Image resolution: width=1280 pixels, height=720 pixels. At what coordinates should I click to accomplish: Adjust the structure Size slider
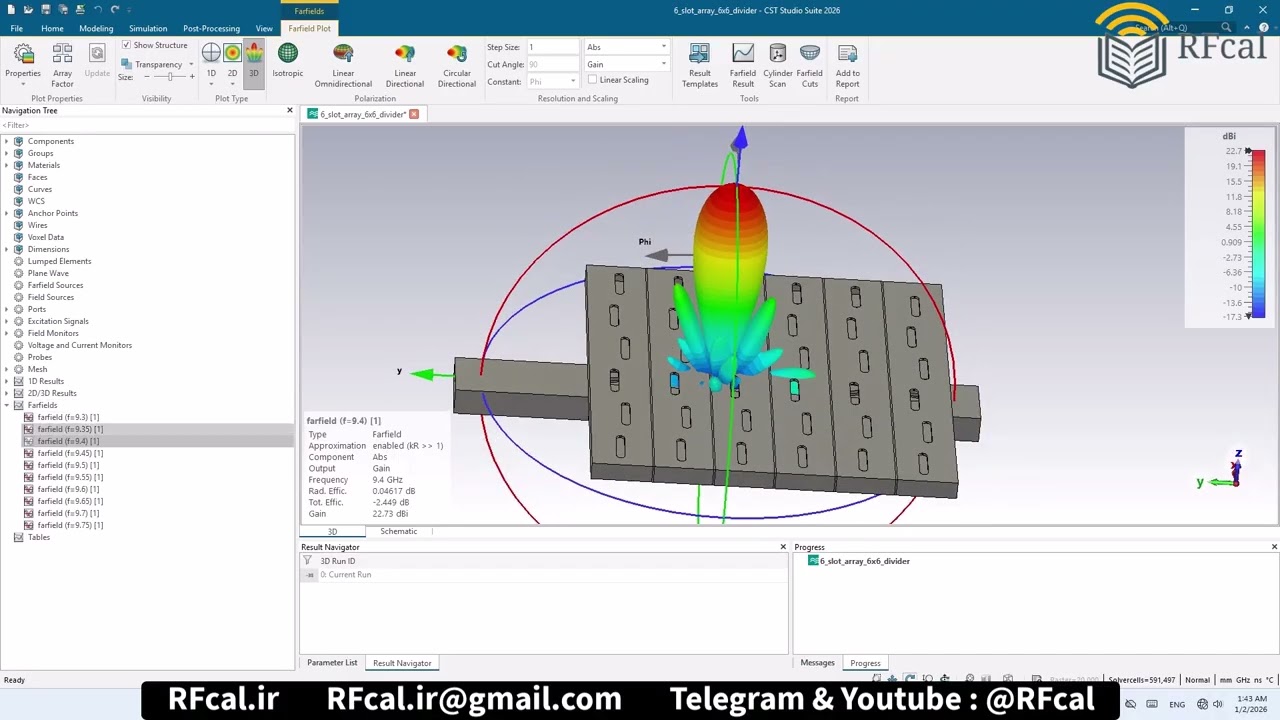coord(168,77)
